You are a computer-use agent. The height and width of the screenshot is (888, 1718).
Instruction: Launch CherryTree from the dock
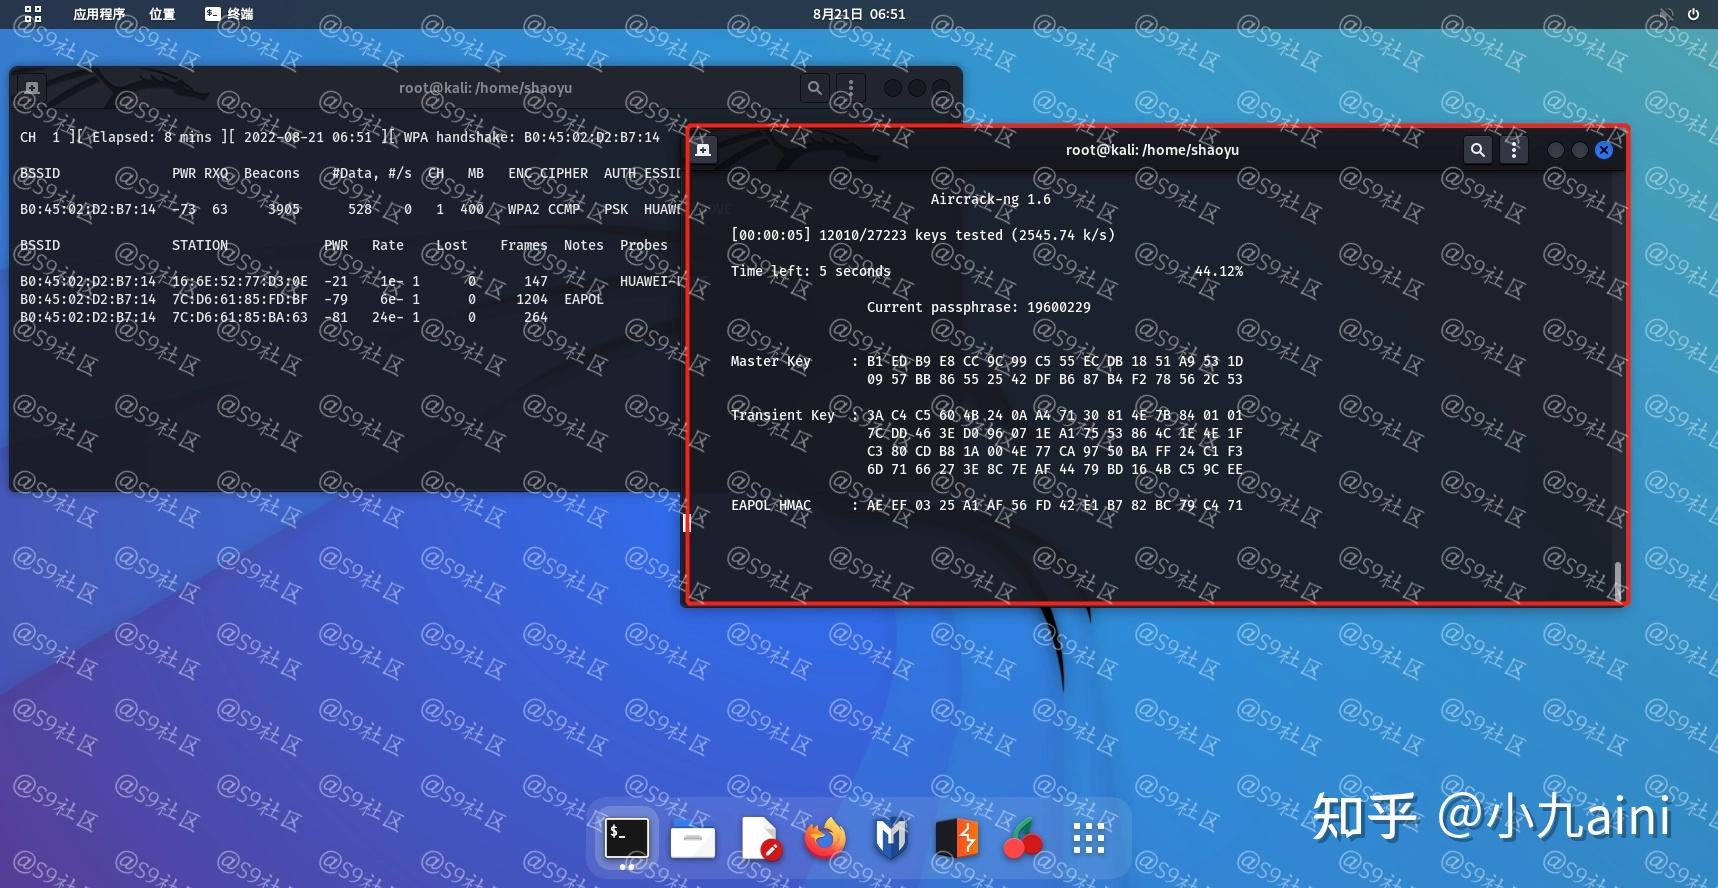tap(1022, 839)
